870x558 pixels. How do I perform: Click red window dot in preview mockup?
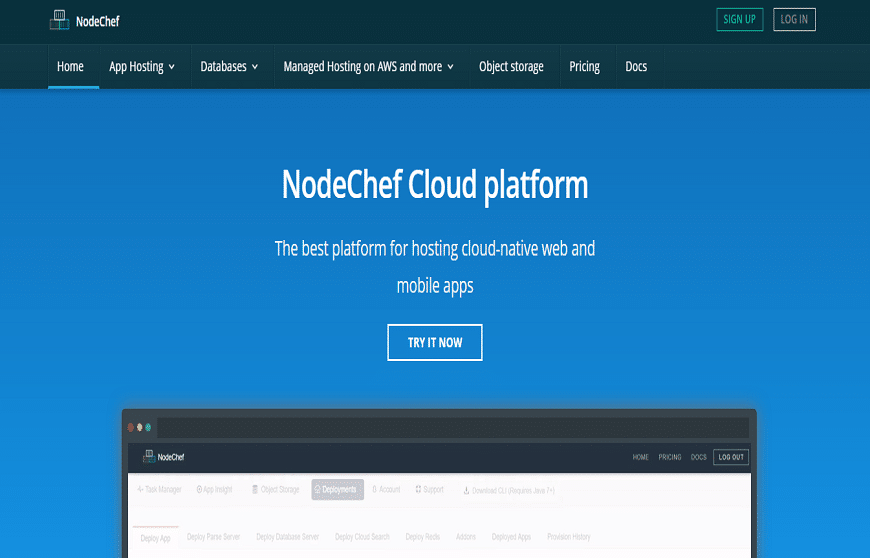pos(131,427)
